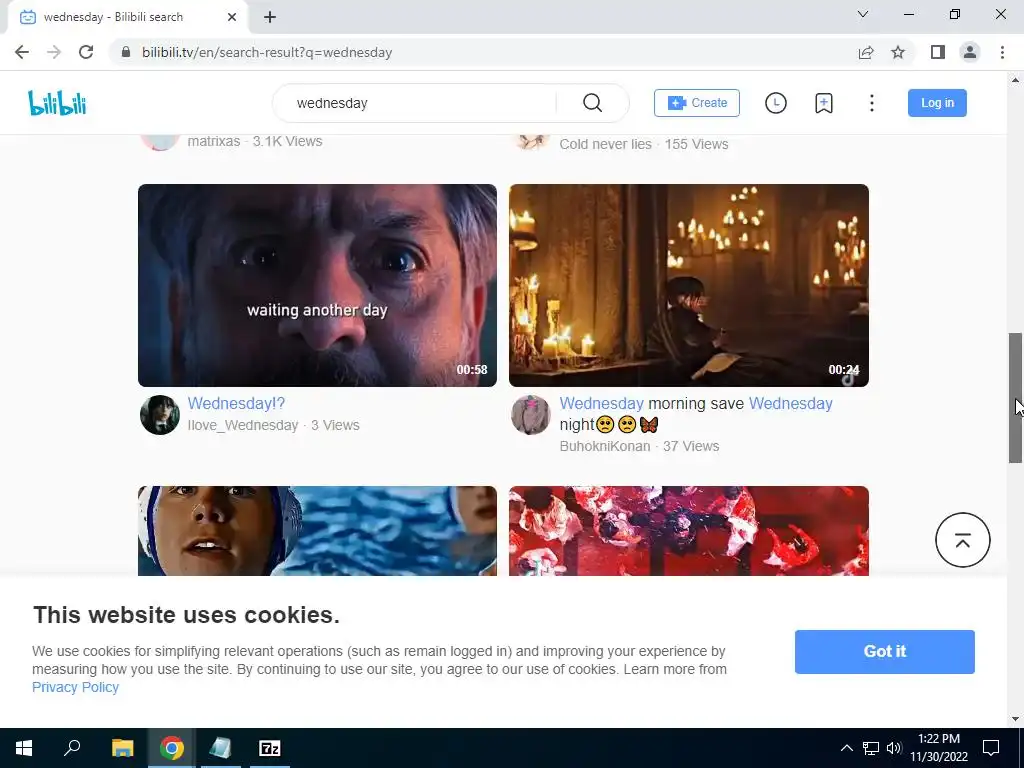Reload the page with refresh icon
This screenshot has width=1024, height=768.
(86, 52)
